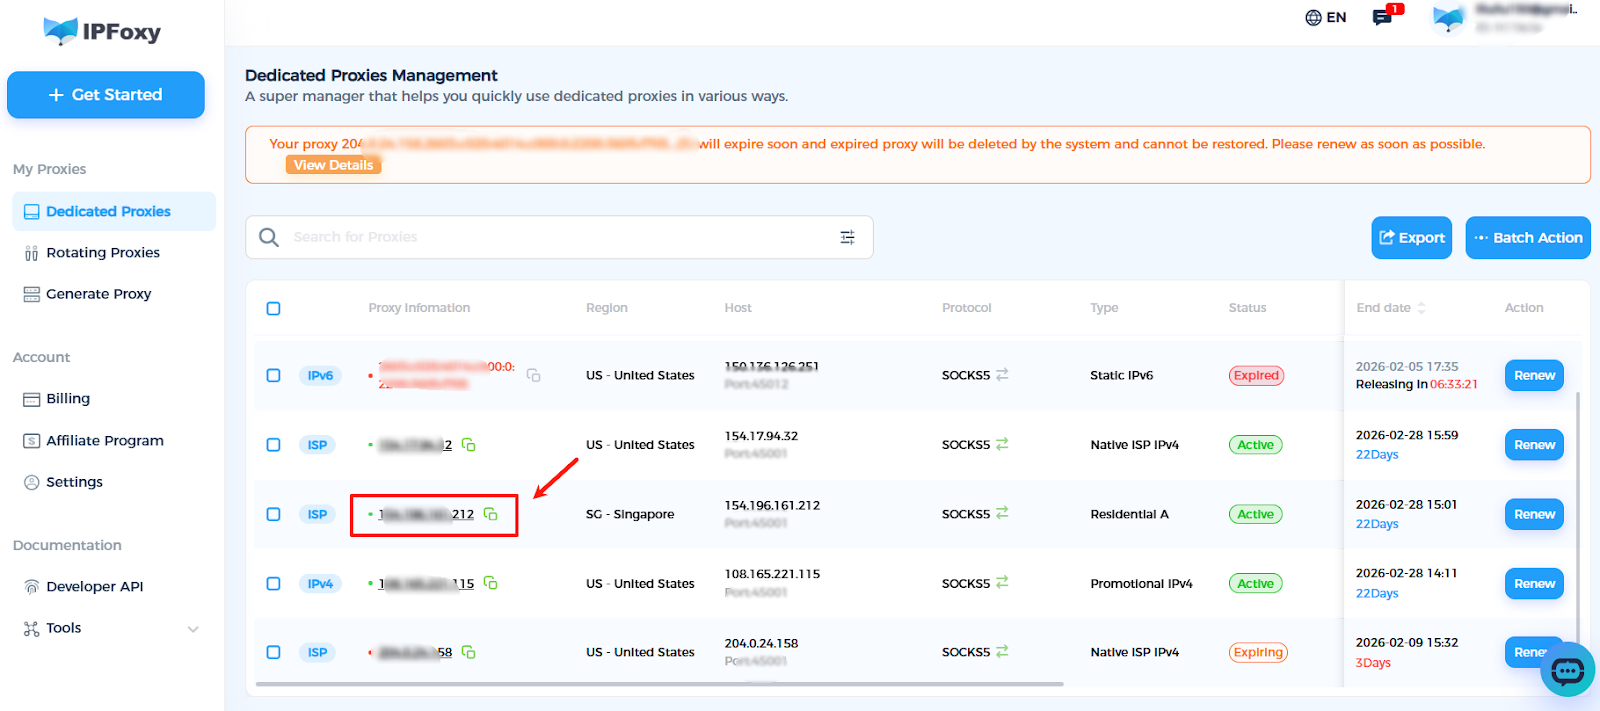Viewport: 1600px width, 711px height.
Task: Open the Batch Action menu
Action: pyautogui.click(x=1527, y=238)
